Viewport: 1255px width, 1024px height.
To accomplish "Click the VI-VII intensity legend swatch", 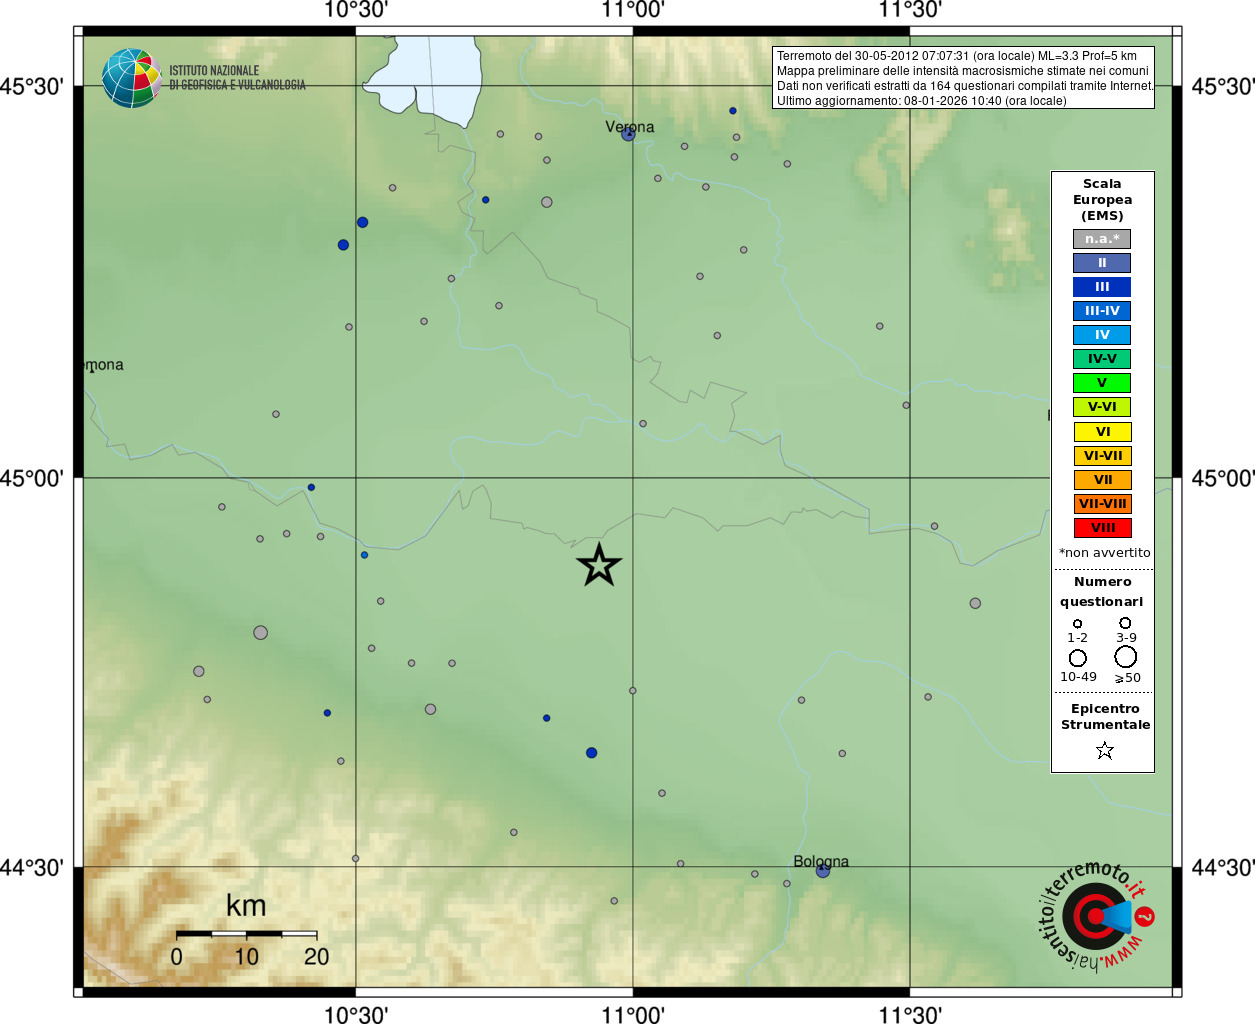I will [x=1103, y=456].
